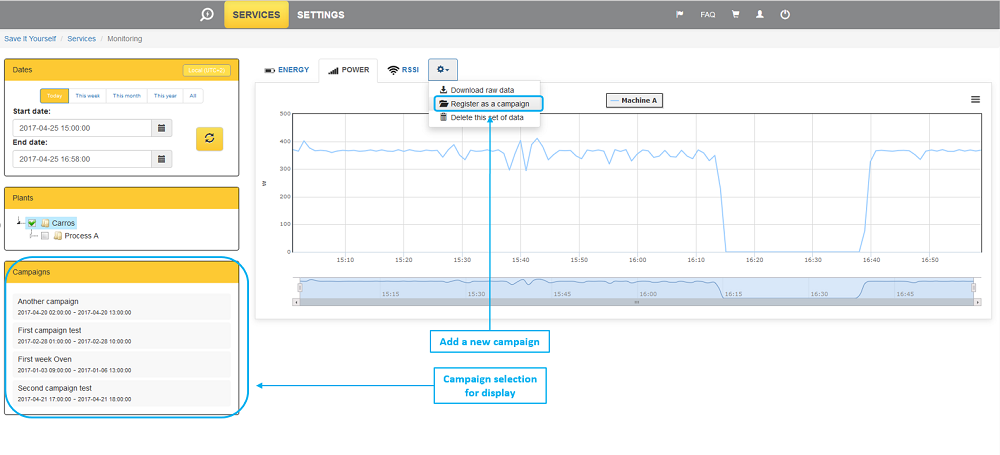The image size is (1000, 455).
Task: Open the end date calendar picker
Action: [161, 158]
